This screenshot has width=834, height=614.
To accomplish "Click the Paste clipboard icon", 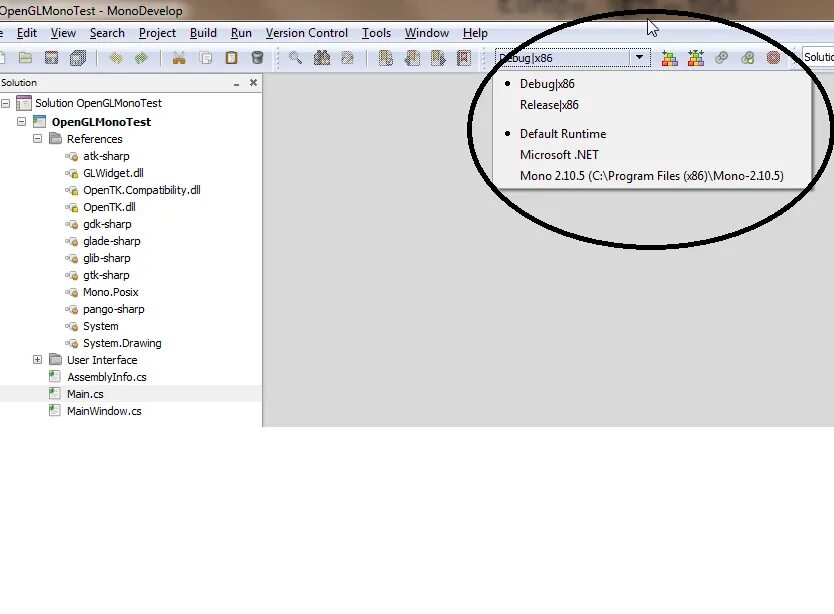I will click(231, 57).
